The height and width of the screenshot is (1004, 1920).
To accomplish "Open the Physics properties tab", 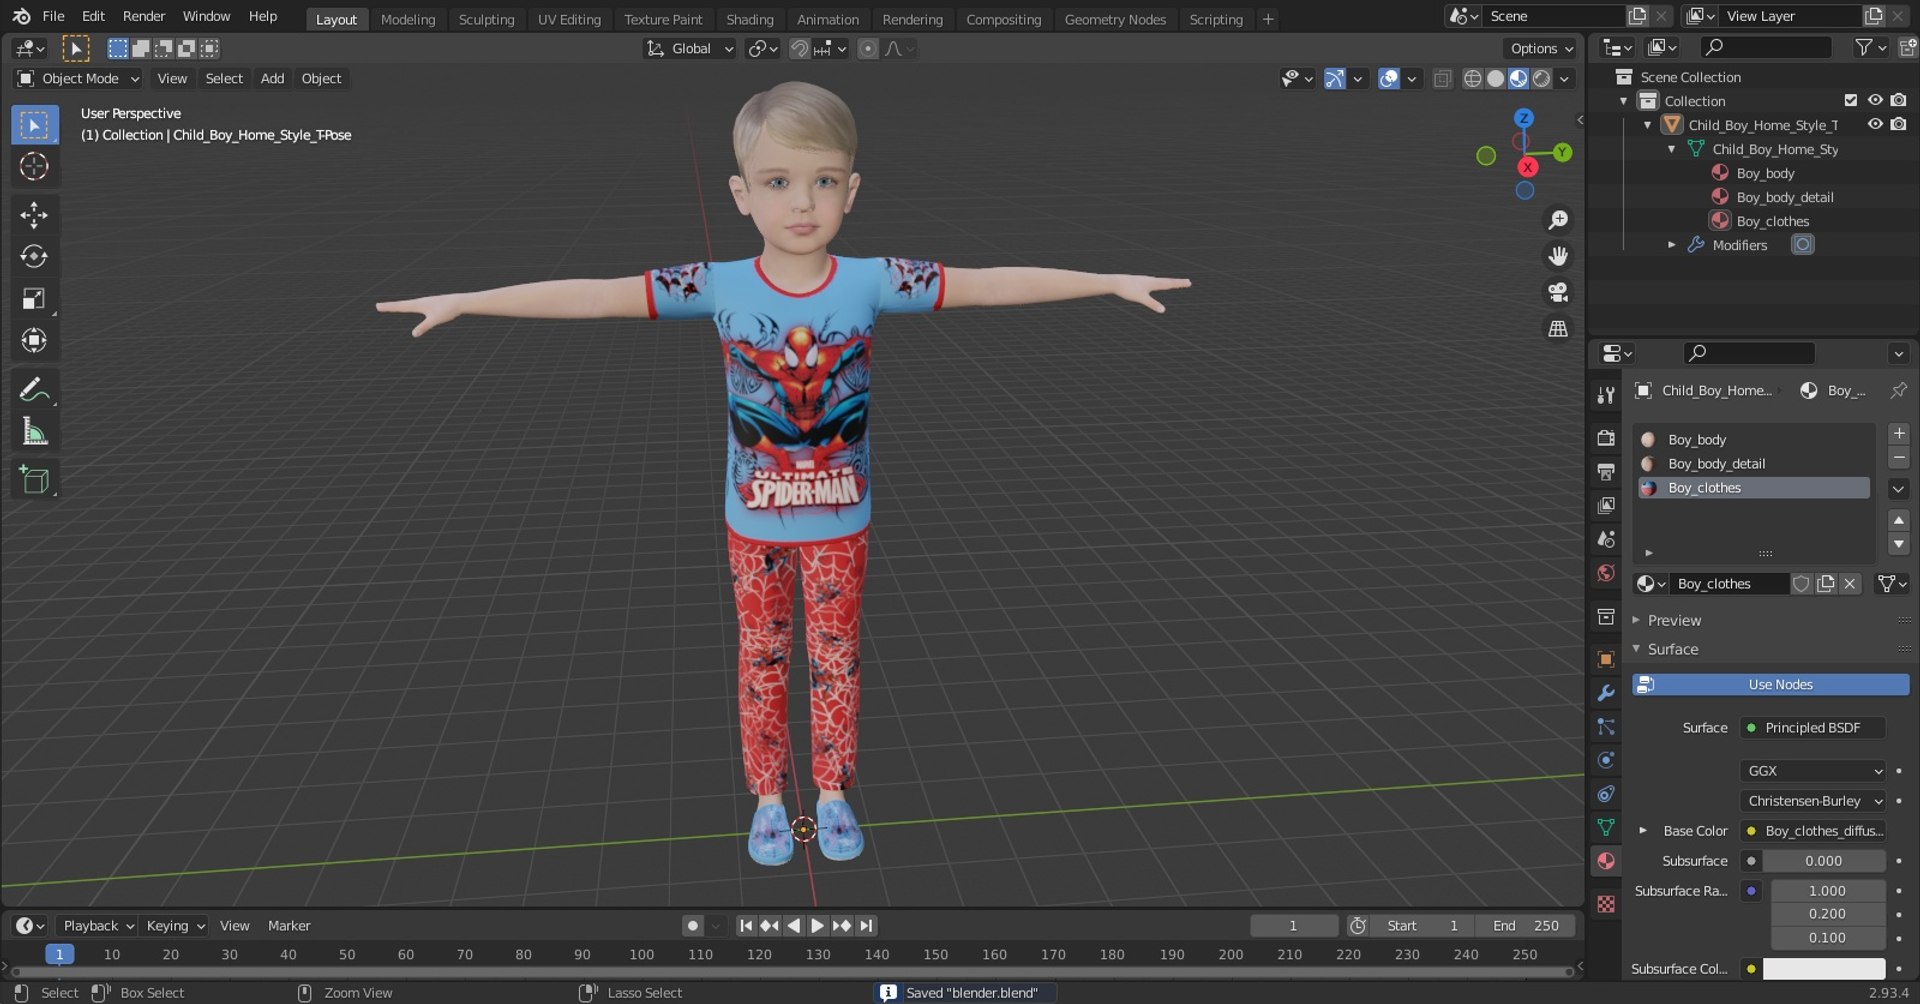I will pyautogui.click(x=1606, y=760).
